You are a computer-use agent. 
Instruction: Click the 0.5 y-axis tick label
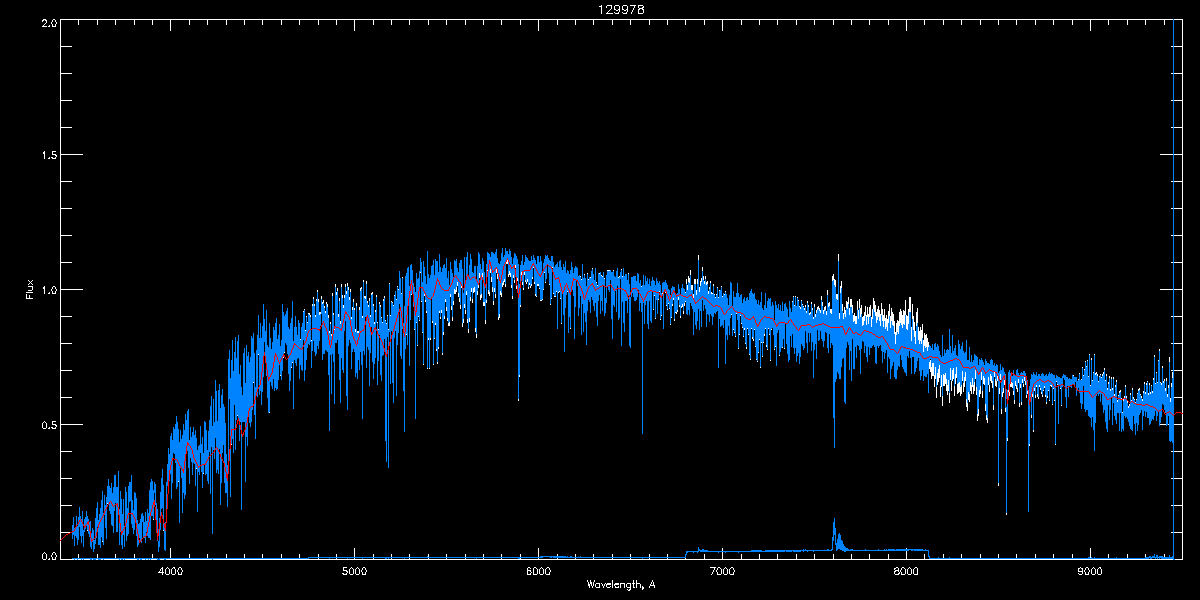[x=48, y=424]
